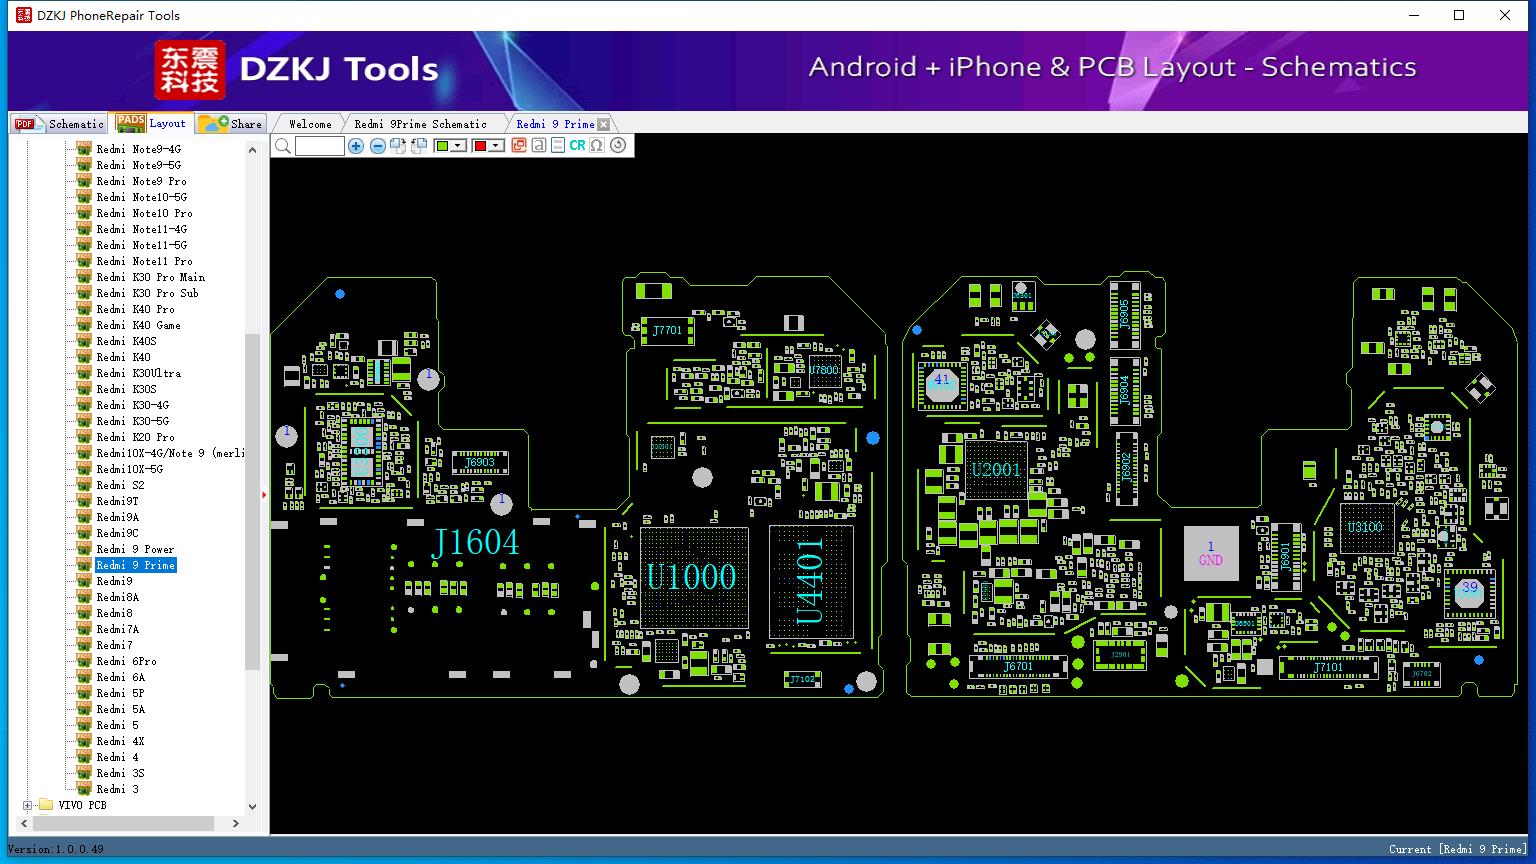
Task: Click the rotate board clockwise icon
Action: [x=398, y=146]
